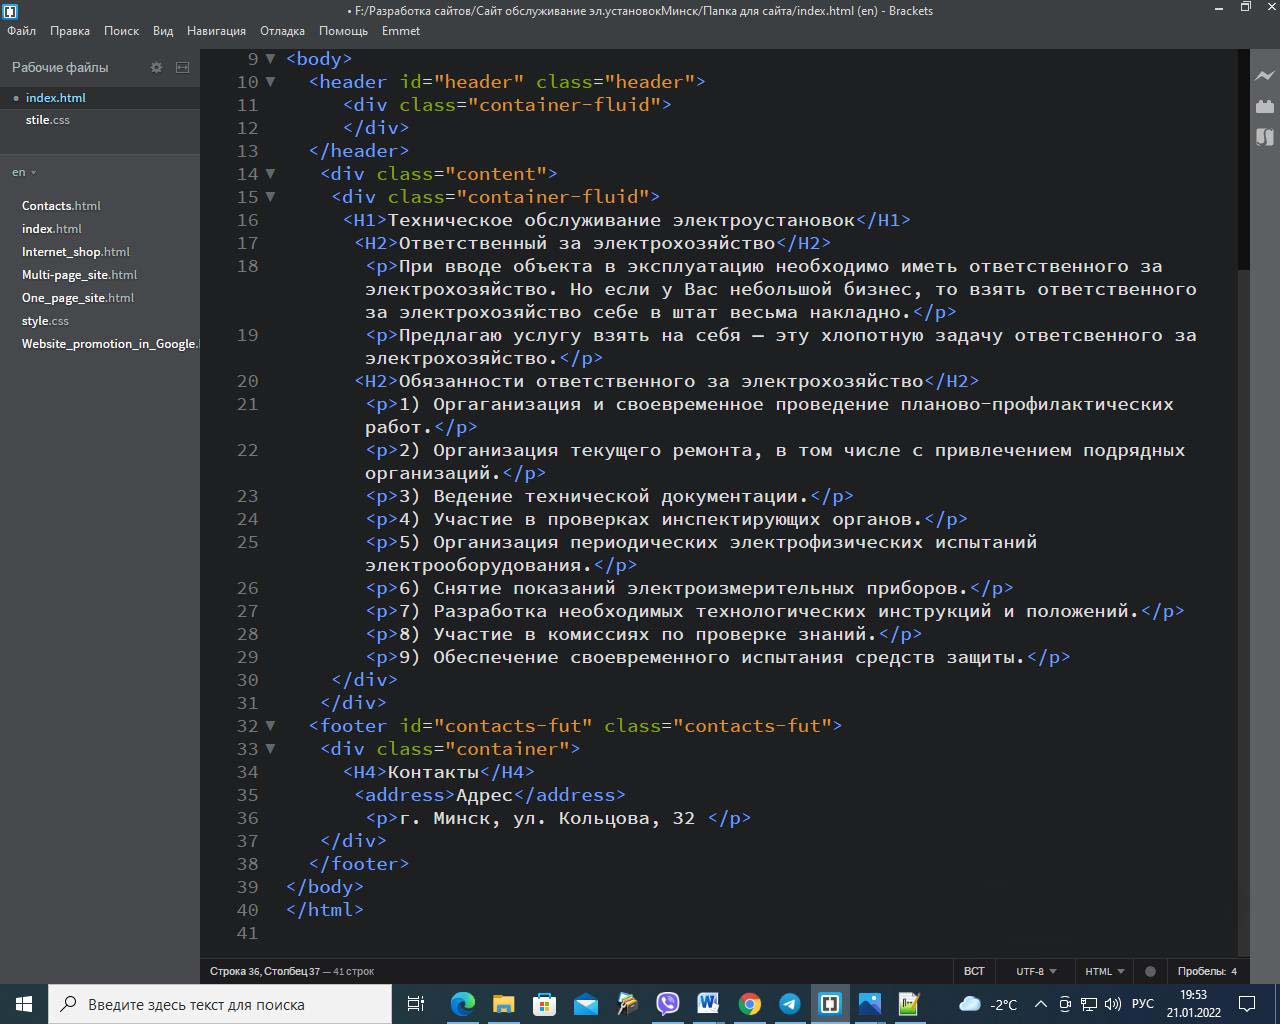Viewport: 1280px width, 1024px height.
Task: Click the linting status circle in status bar
Action: 1150,971
